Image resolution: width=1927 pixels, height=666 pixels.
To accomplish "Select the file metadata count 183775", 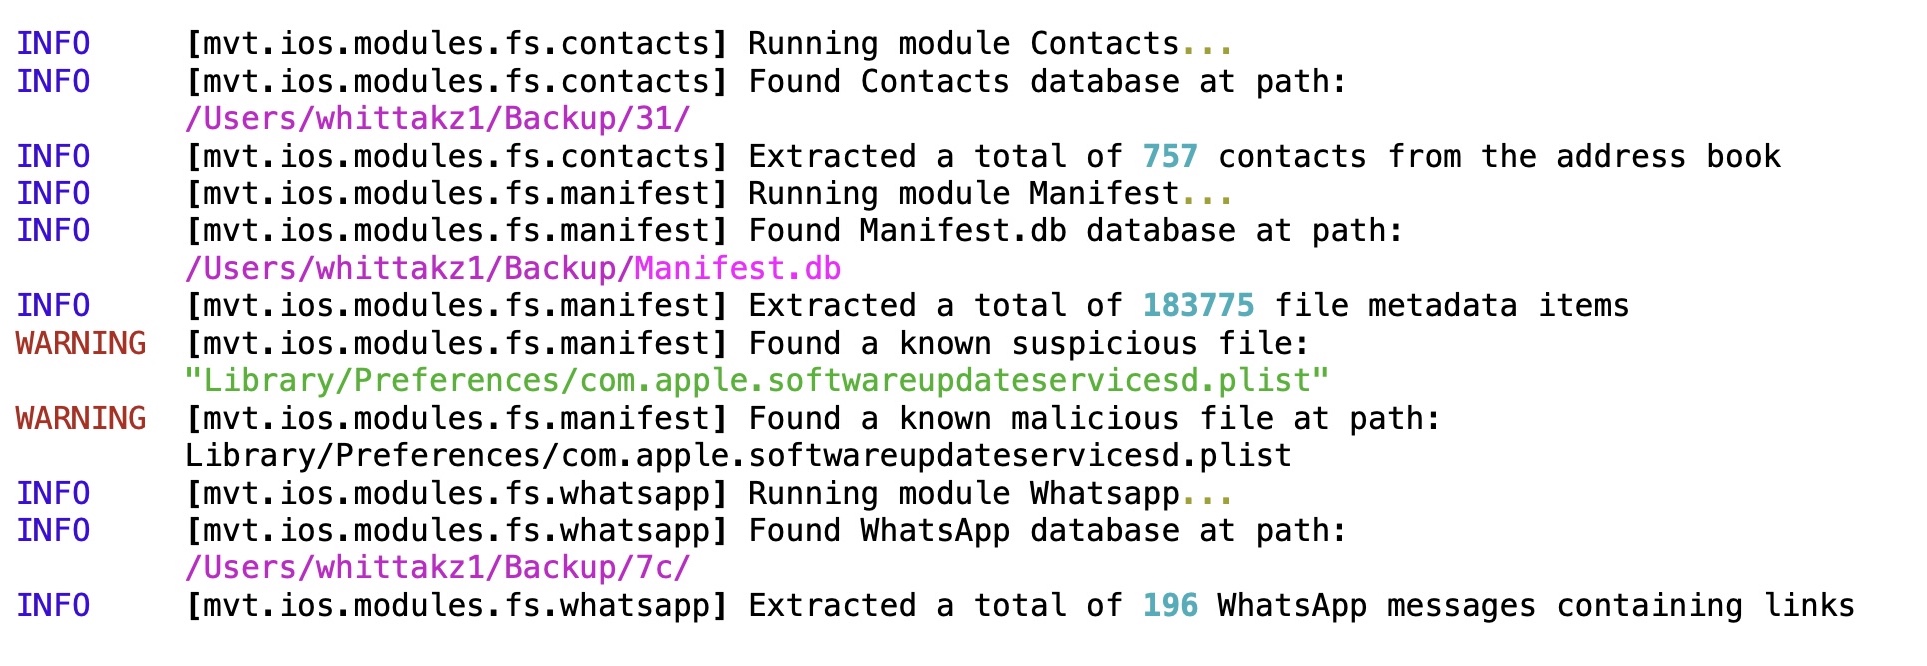I will tap(1197, 306).
